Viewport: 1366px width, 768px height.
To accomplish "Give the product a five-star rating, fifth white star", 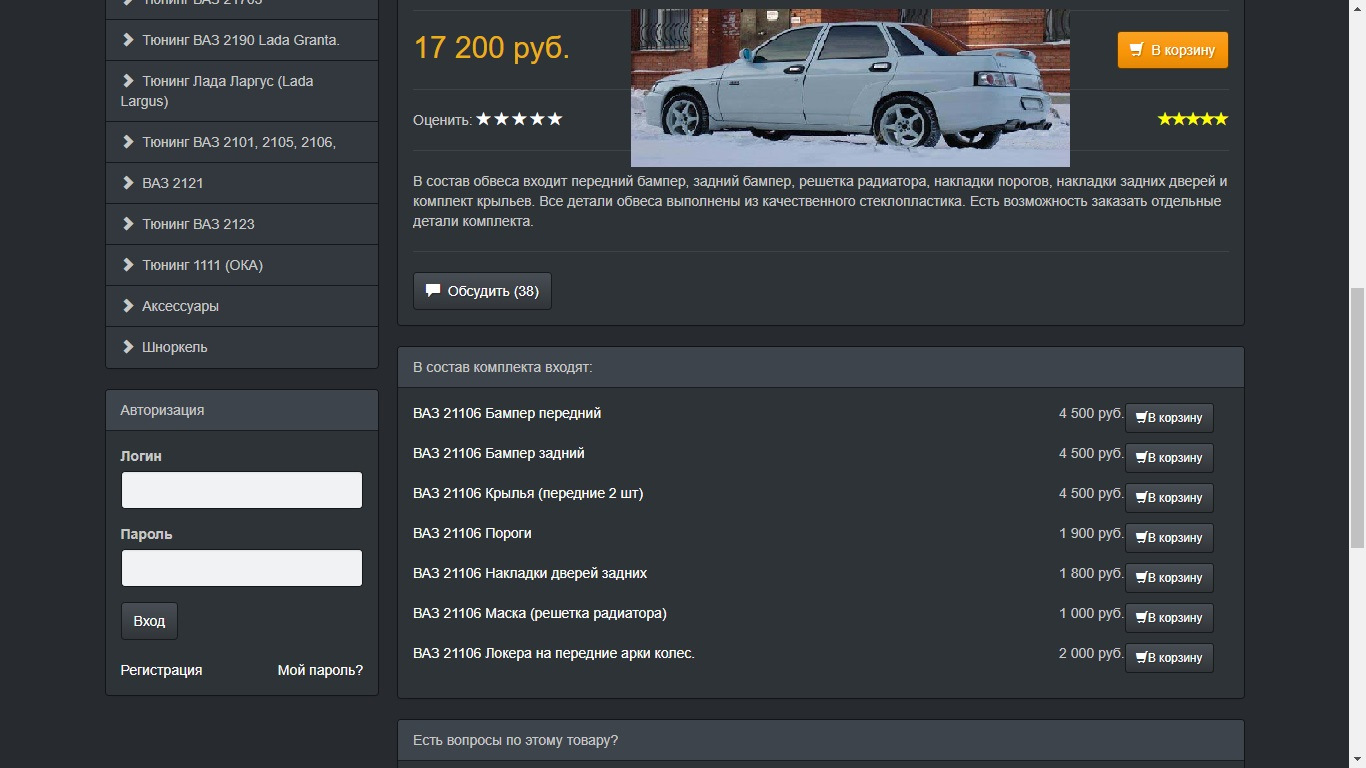I will point(555,119).
